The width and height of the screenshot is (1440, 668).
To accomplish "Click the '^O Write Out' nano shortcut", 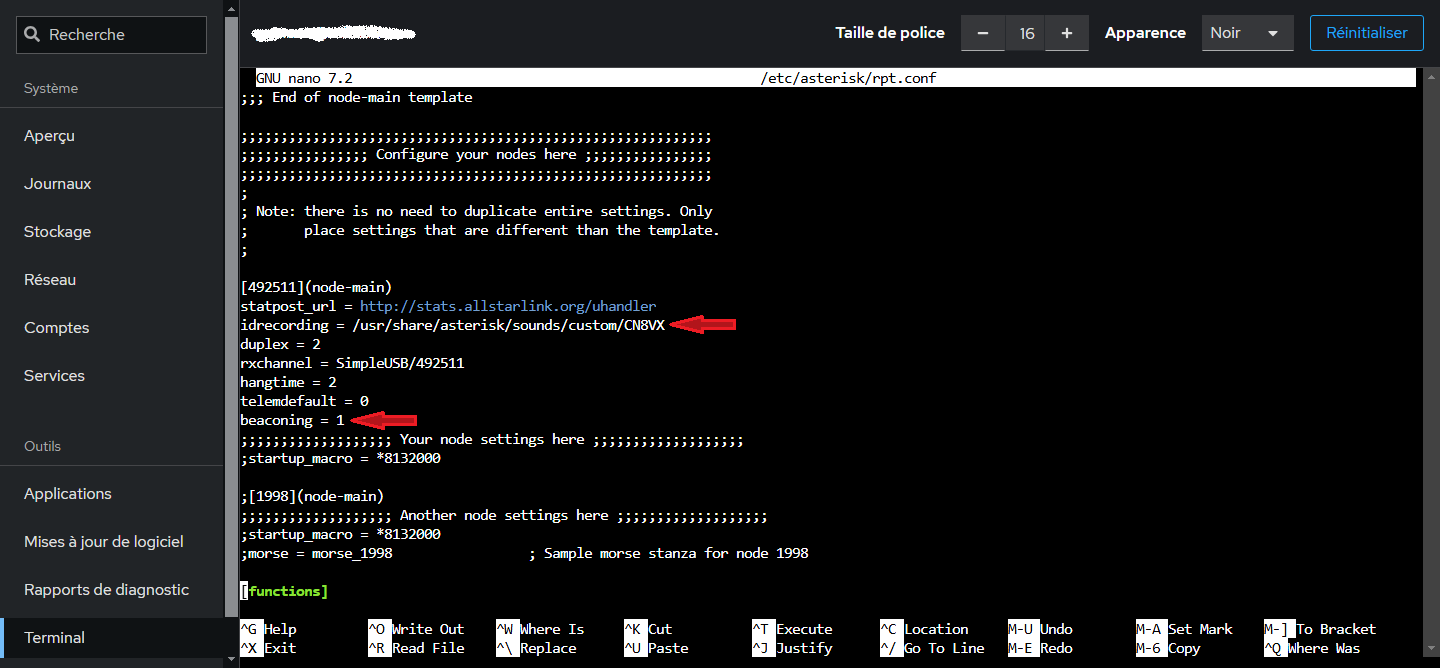I will coord(416,629).
